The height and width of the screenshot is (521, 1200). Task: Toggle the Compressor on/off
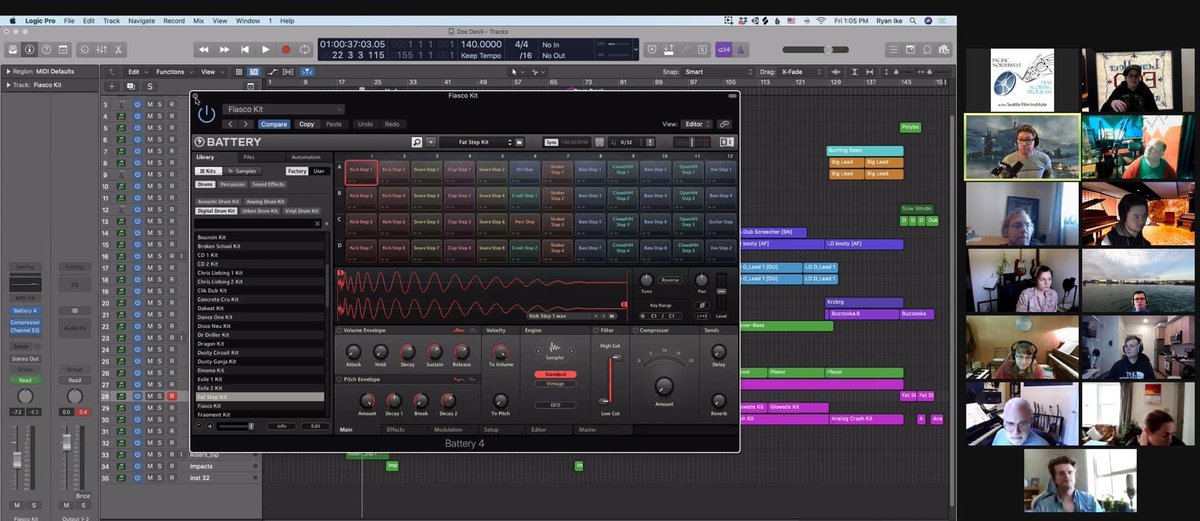click(634, 330)
